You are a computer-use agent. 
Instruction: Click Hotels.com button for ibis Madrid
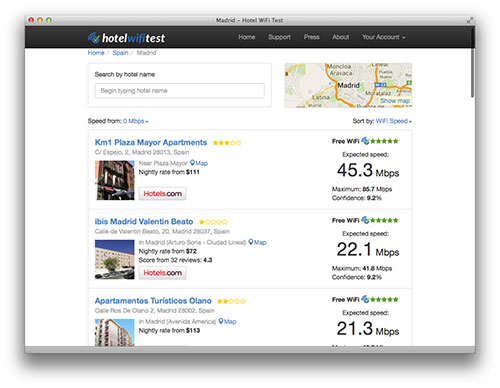click(x=162, y=273)
